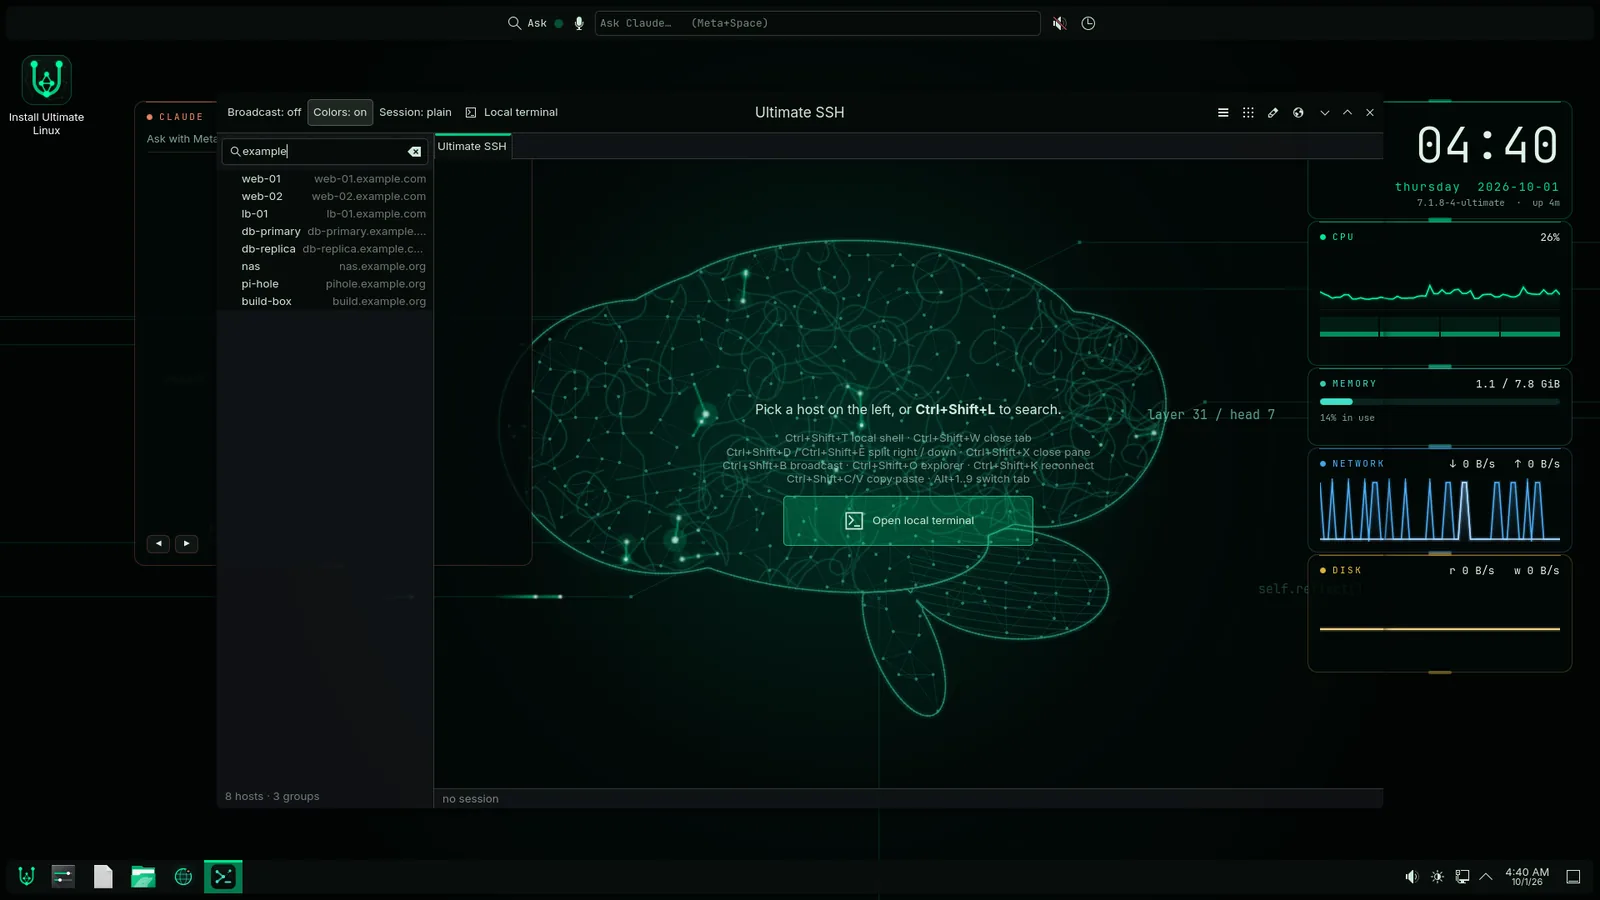Click the show desktop icon in taskbar

[x=1573, y=877]
